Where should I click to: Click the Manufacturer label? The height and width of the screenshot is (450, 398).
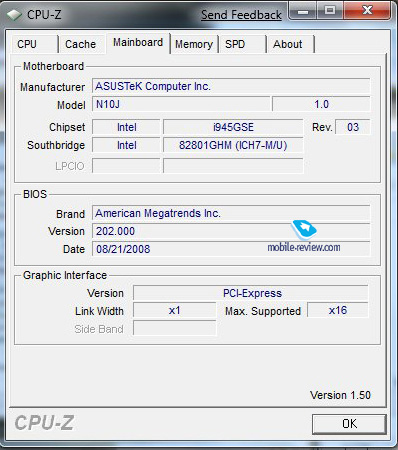pos(52,87)
